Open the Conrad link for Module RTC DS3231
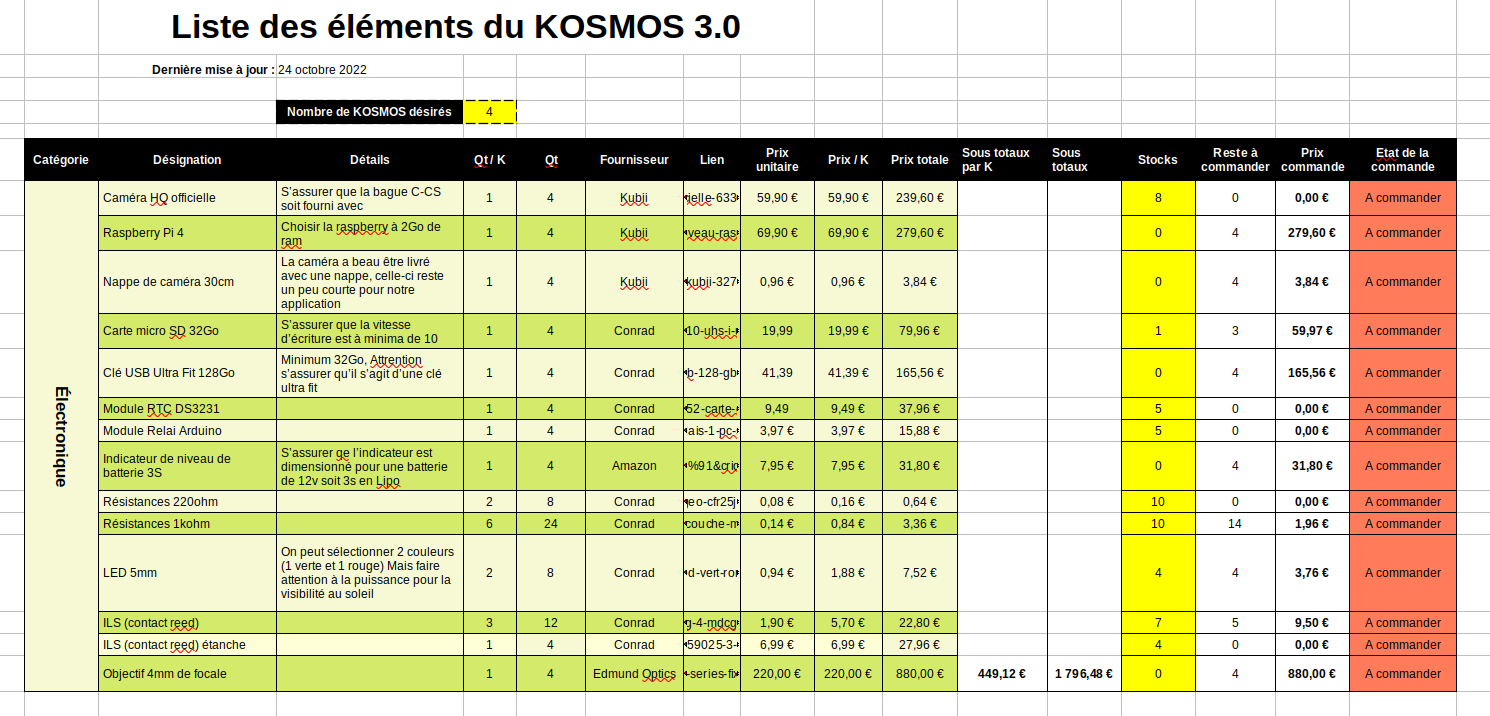The height and width of the screenshot is (716, 1490). pyautogui.click(x=712, y=409)
